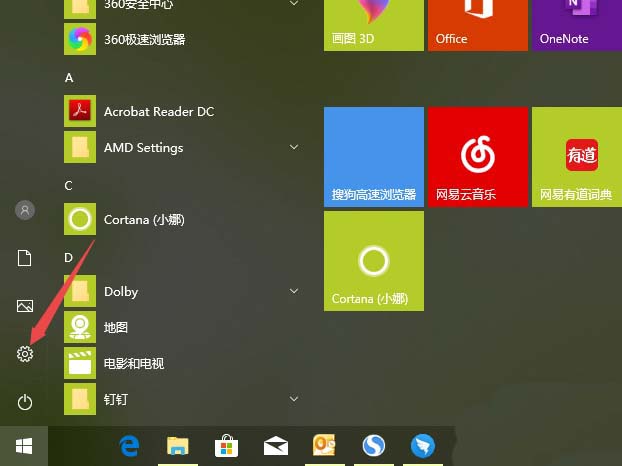
Task: Jump to letter A section header
Action: click(69, 77)
